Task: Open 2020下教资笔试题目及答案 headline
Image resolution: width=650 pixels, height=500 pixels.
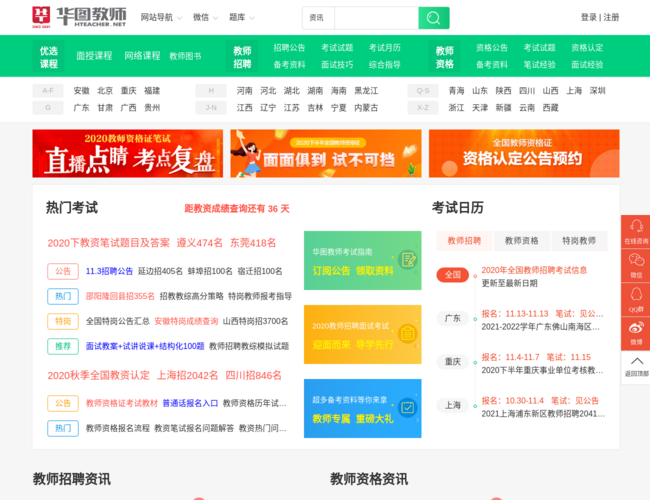Action: coord(109,243)
